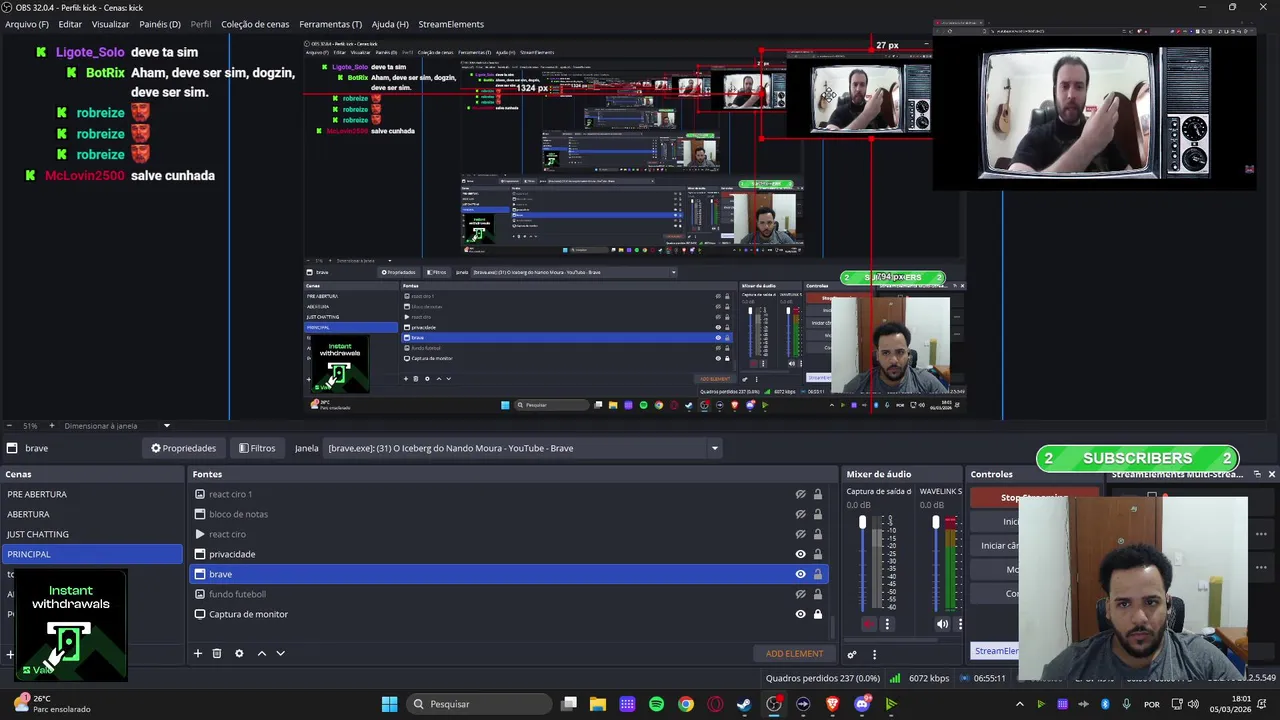Click the ADD ELEMENT button

[795, 654]
